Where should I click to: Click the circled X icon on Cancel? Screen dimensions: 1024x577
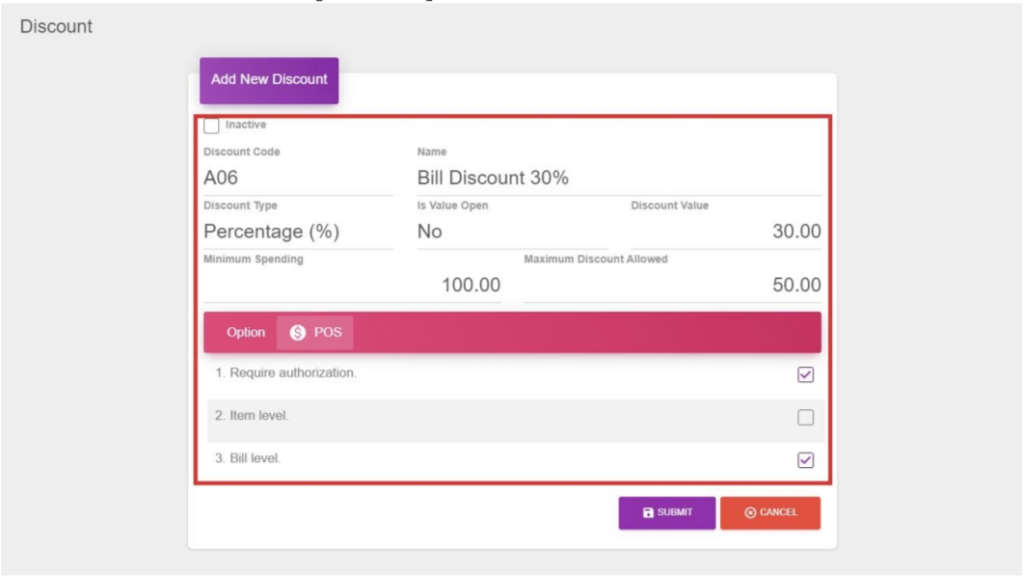[750, 513]
